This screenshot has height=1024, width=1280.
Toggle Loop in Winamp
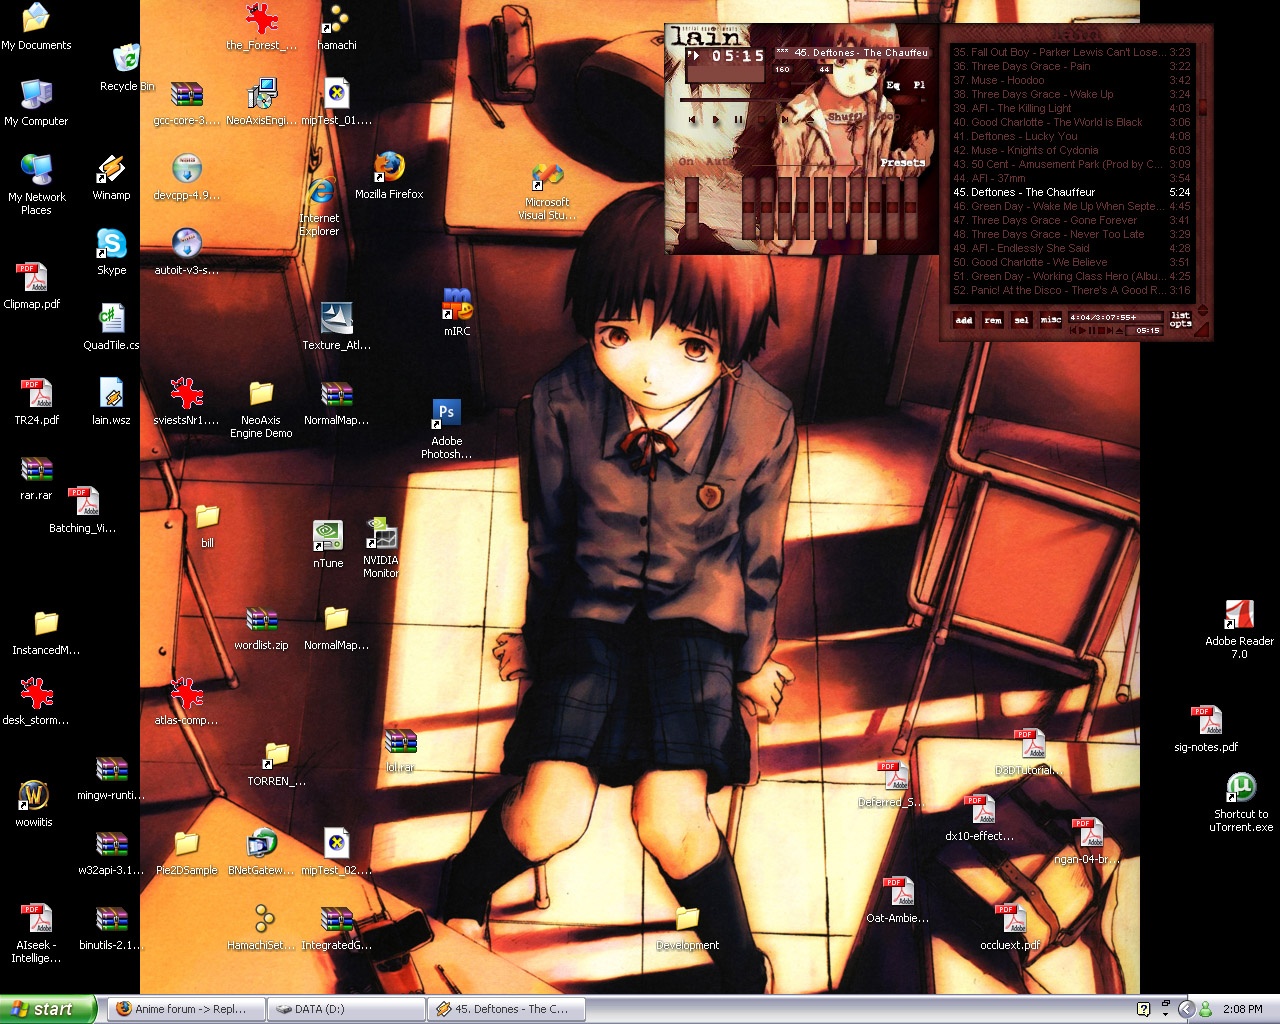click(x=887, y=117)
